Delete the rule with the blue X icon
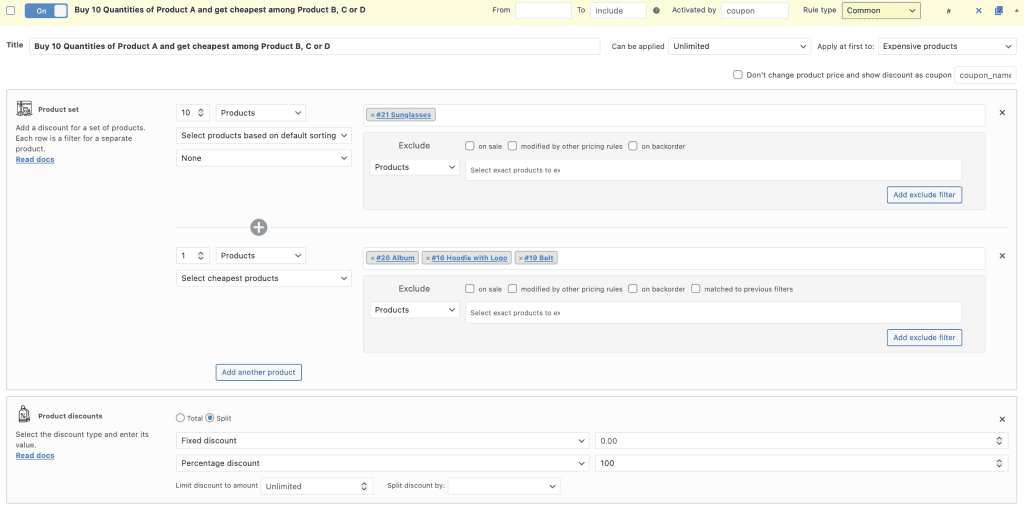1024x507 pixels. 979,11
